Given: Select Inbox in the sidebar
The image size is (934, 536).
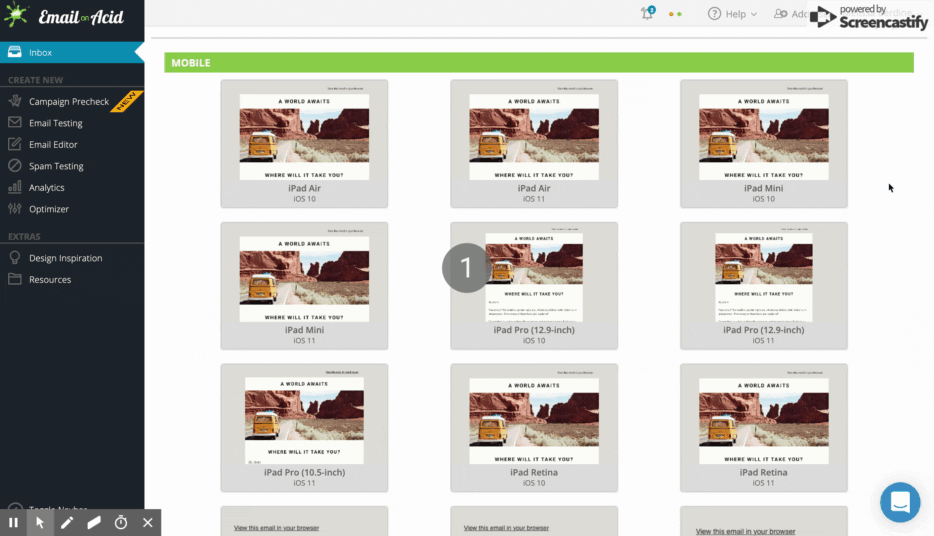Looking at the screenshot, I should click(40, 53).
